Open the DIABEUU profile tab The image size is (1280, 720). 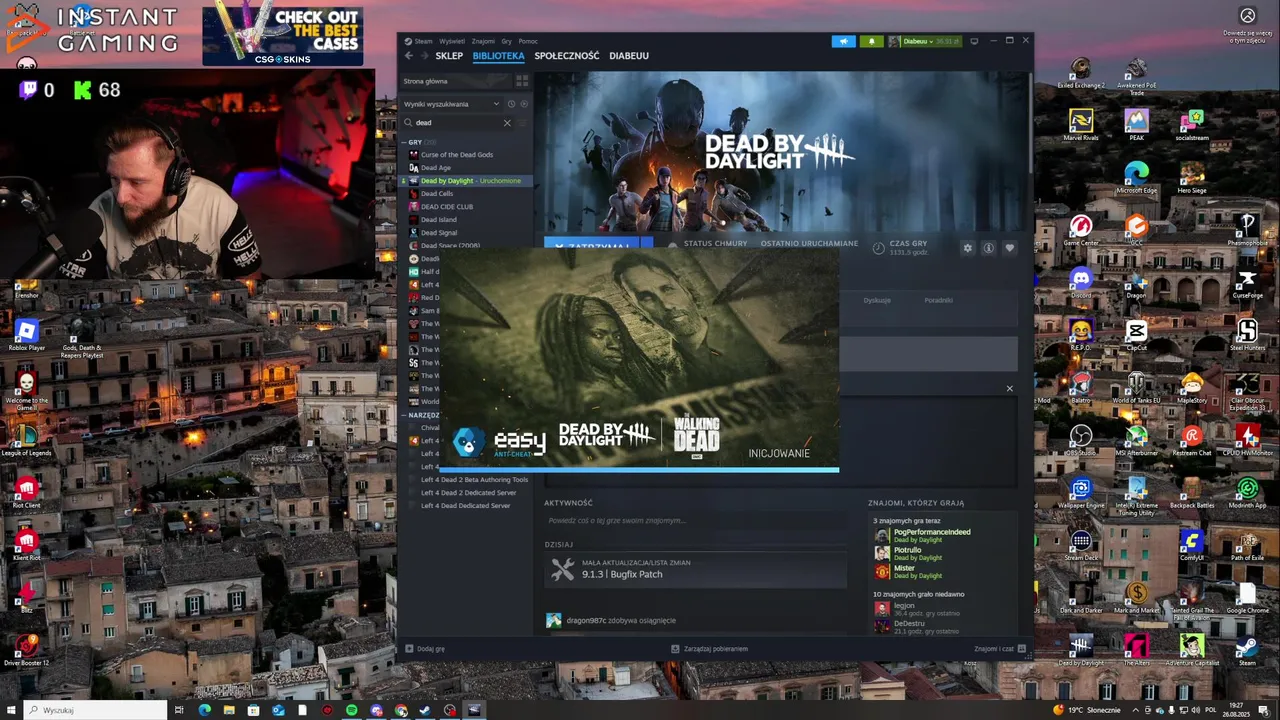(x=629, y=56)
